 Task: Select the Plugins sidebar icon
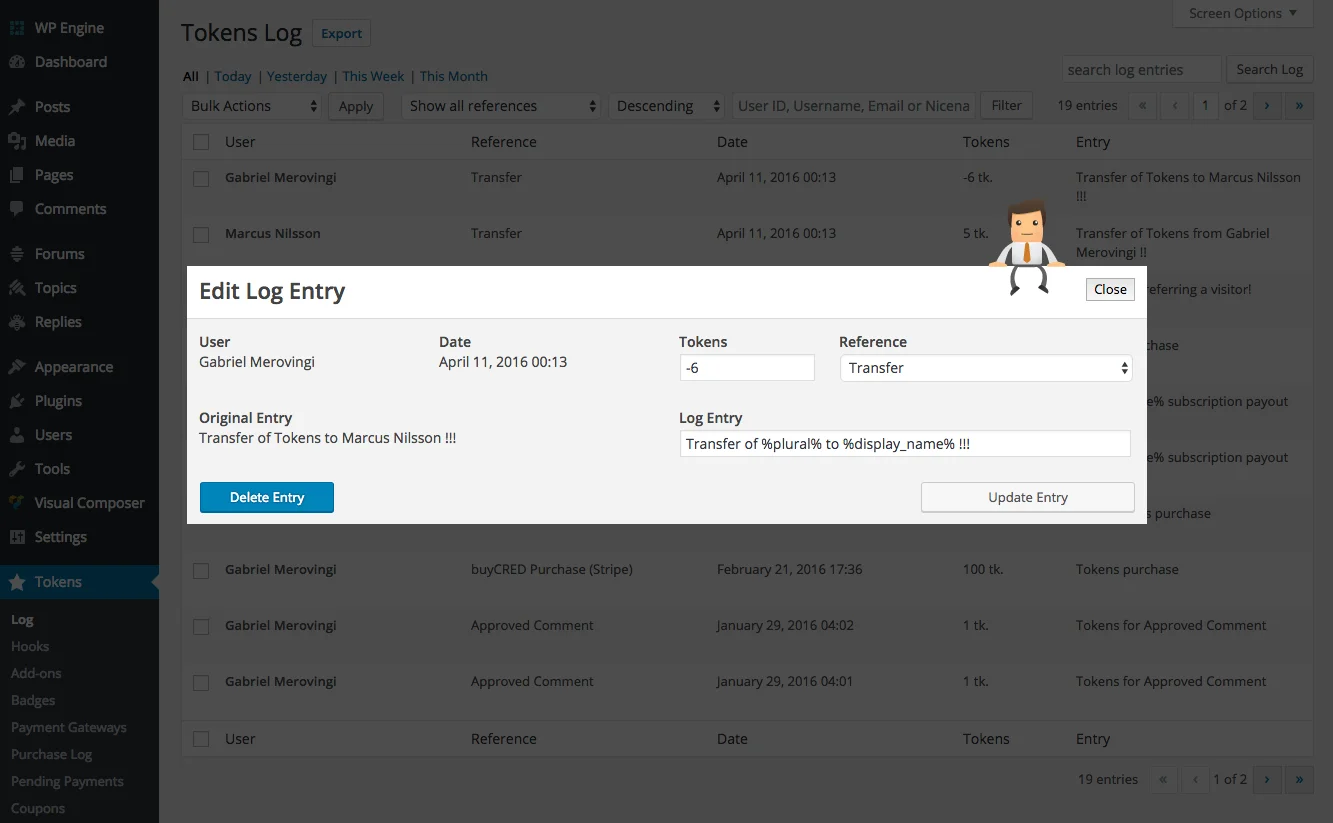point(18,400)
